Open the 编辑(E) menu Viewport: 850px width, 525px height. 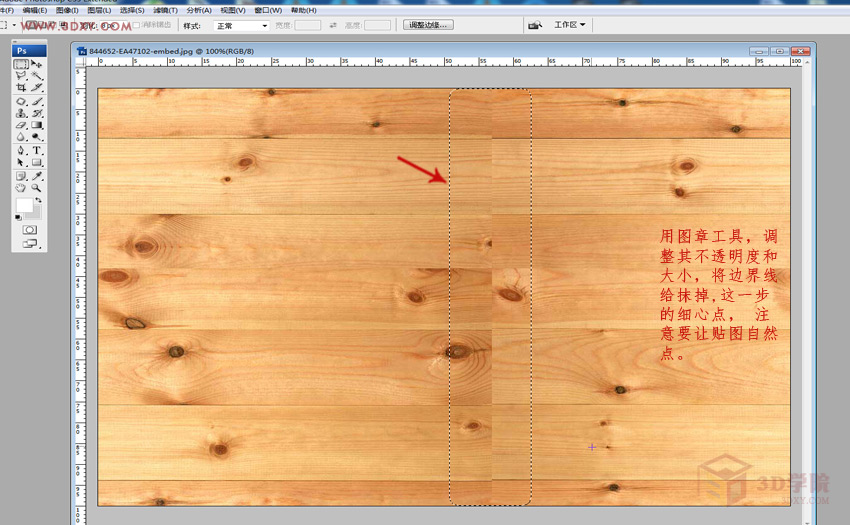point(35,10)
